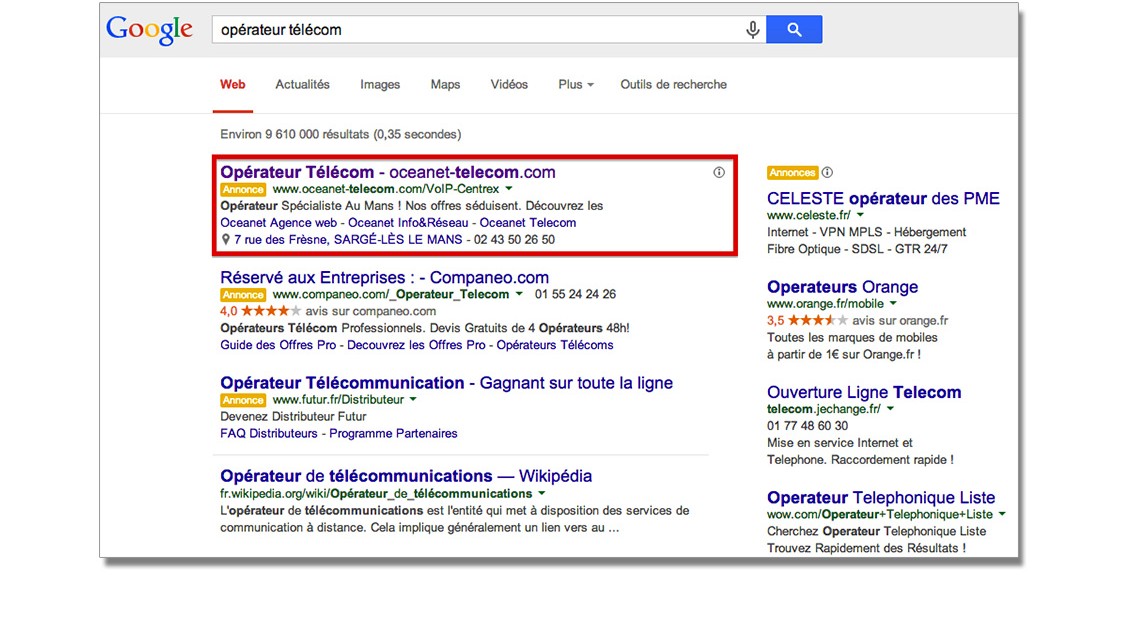This screenshot has width=1121, height=630.
Task: Open Outils de recherche options
Action: [x=673, y=85]
